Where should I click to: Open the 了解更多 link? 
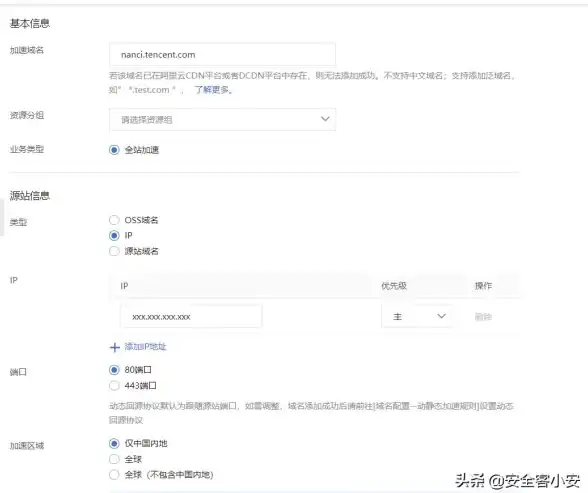tap(212, 90)
